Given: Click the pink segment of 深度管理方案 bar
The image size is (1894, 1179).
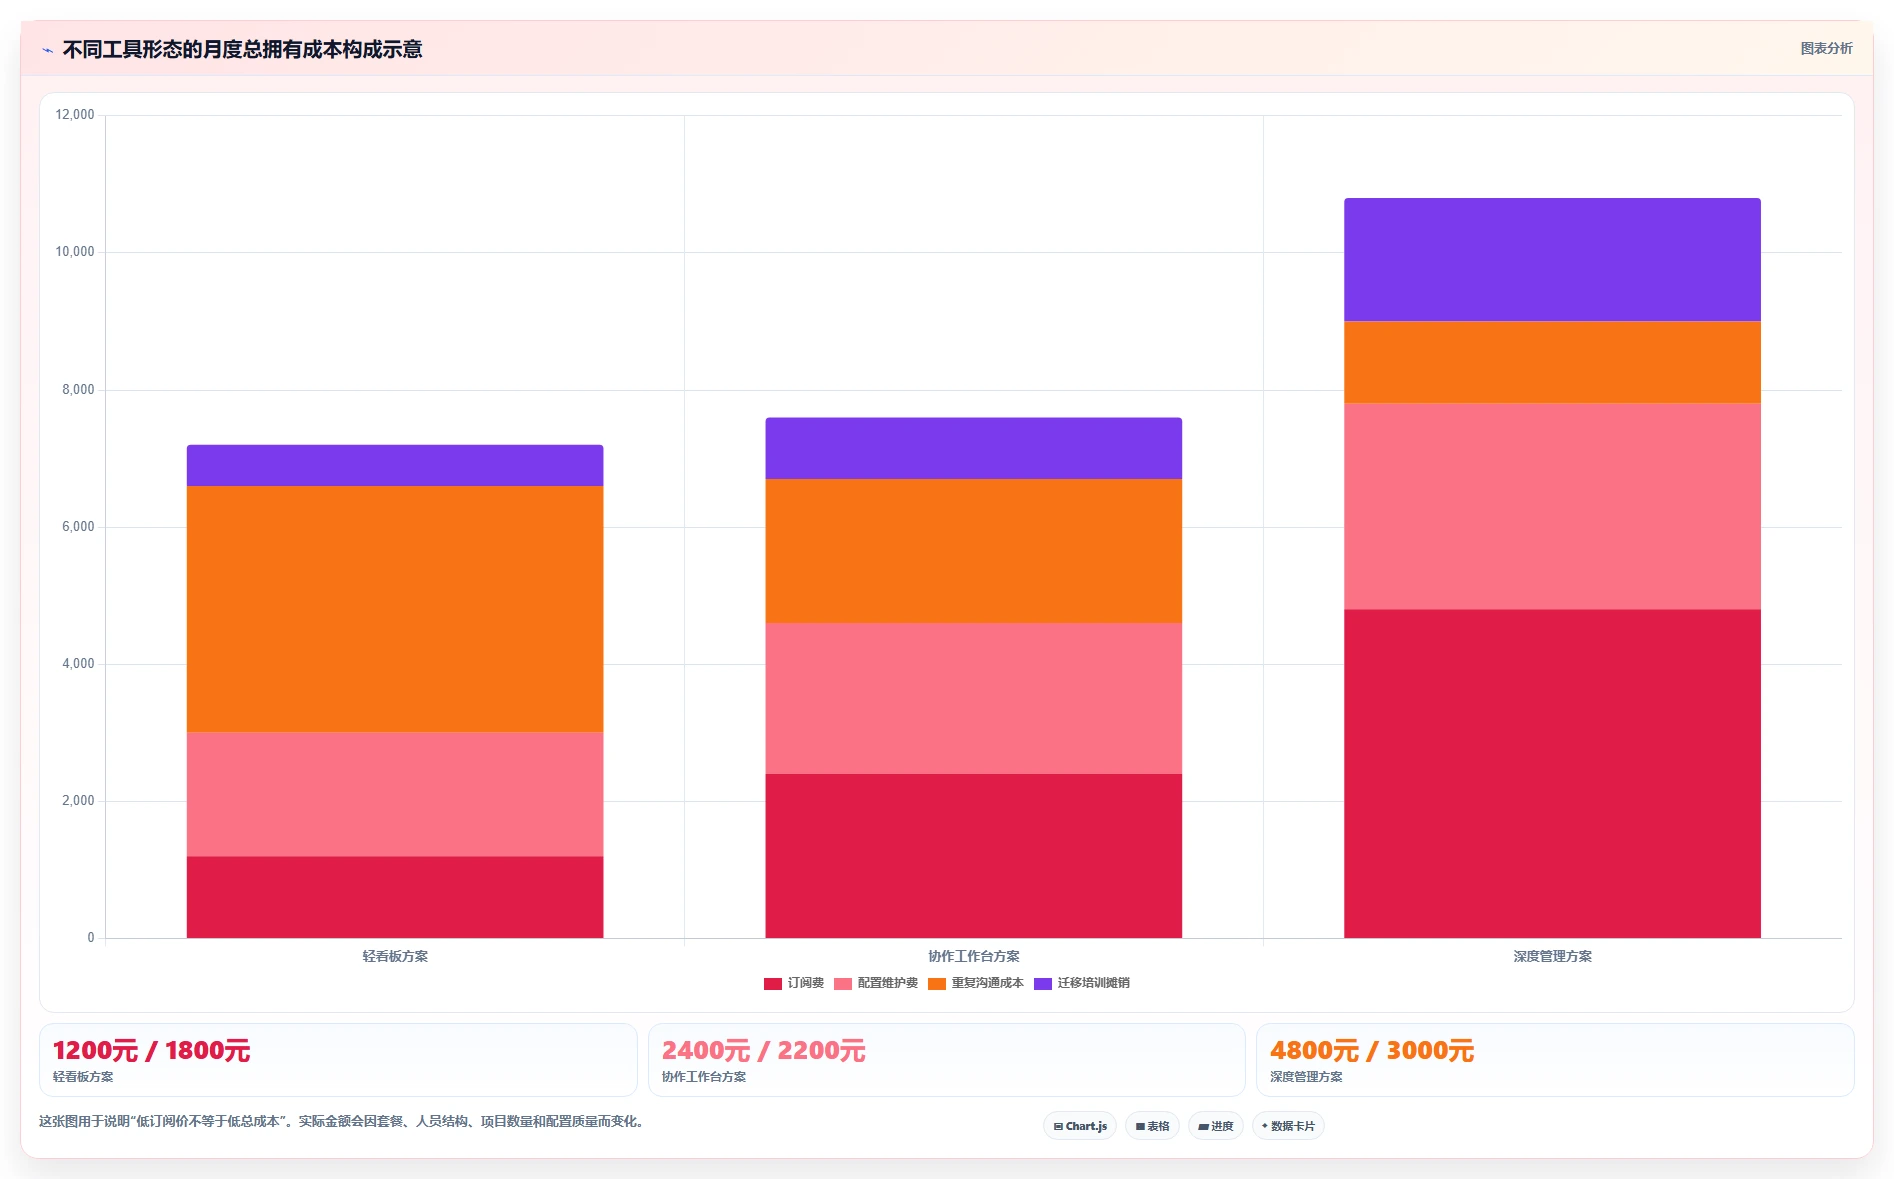Looking at the screenshot, I should tap(1552, 506).
